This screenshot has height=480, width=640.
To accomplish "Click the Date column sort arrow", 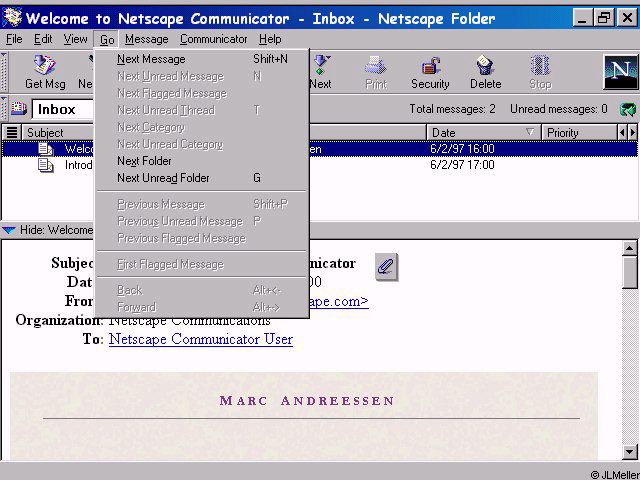I will (x=530, y=132).
